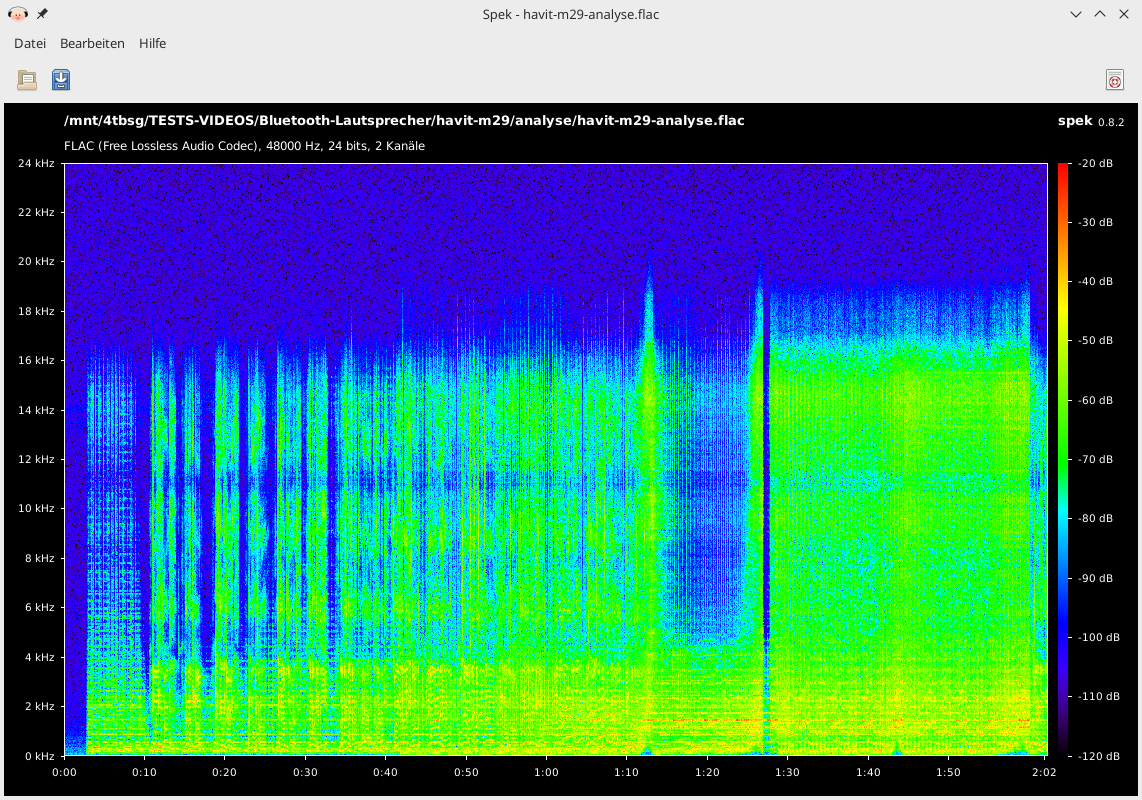The image size is (1142, 800).
Task: Click the 0:00 time axis label
Action: 64,772
